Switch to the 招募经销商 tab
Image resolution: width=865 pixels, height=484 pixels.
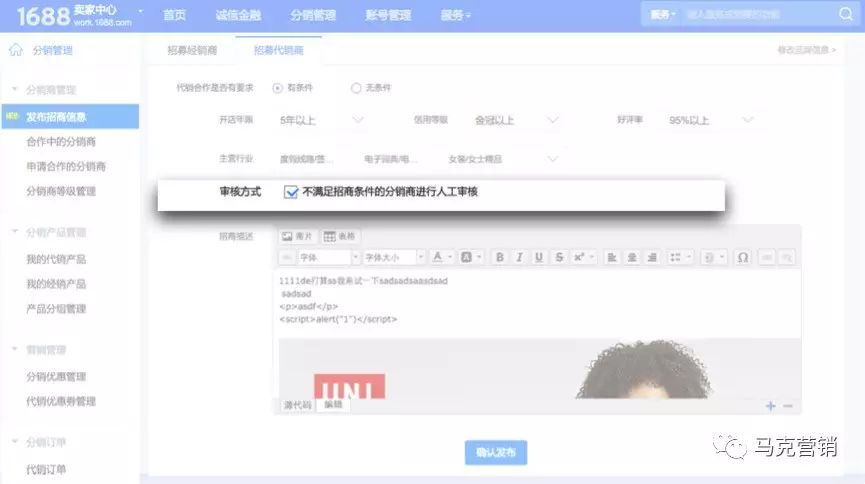[192, 50]
